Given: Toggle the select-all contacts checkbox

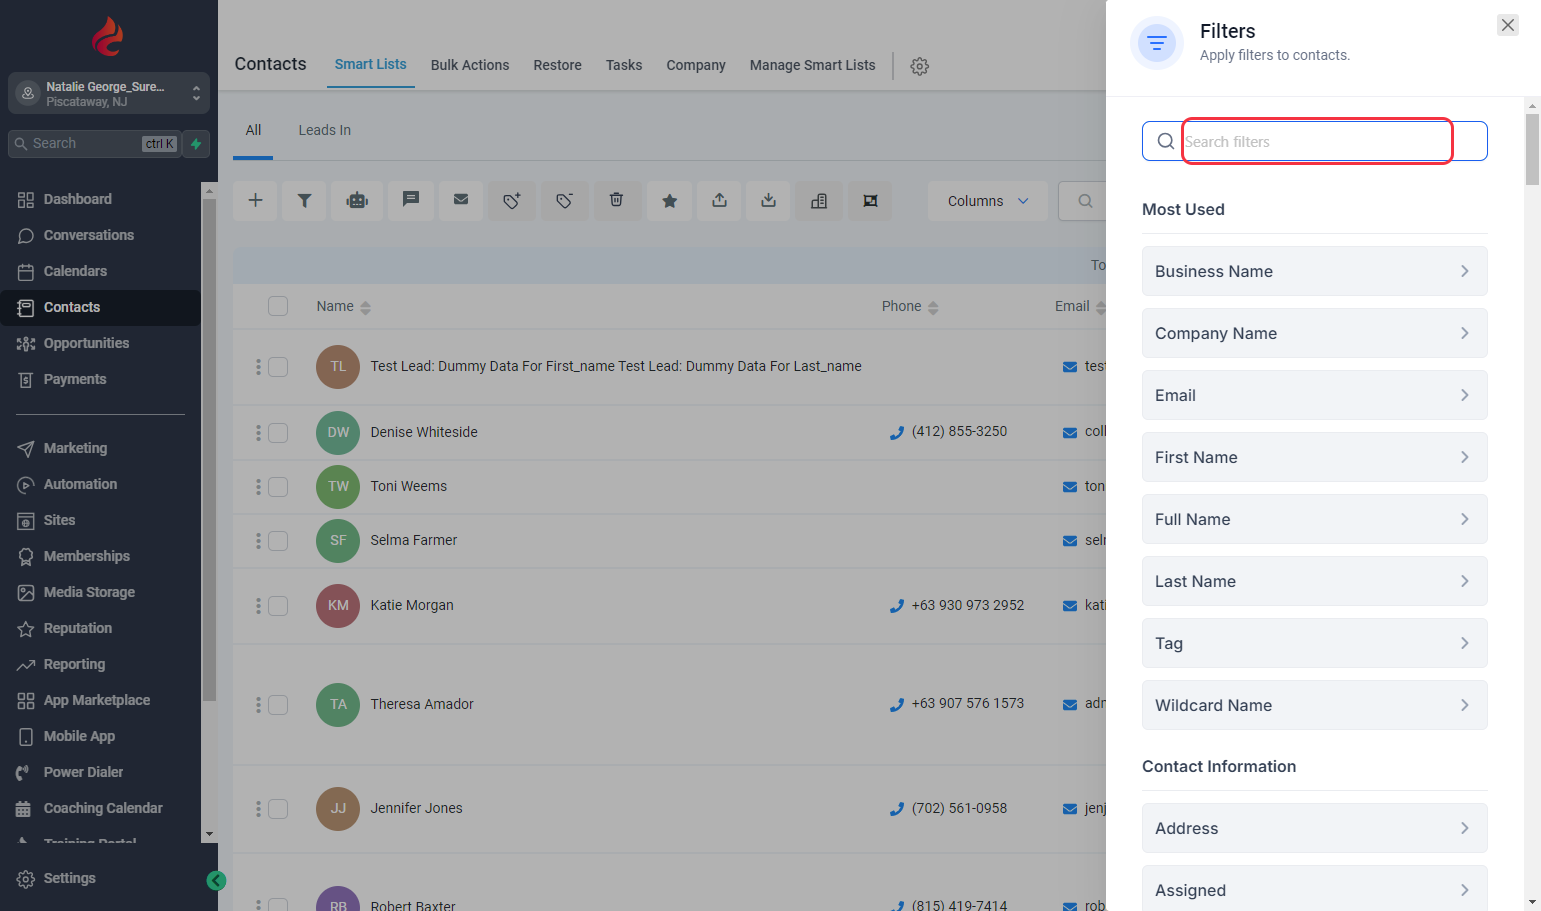Looking at the screenshot, I should pos(278,306).
